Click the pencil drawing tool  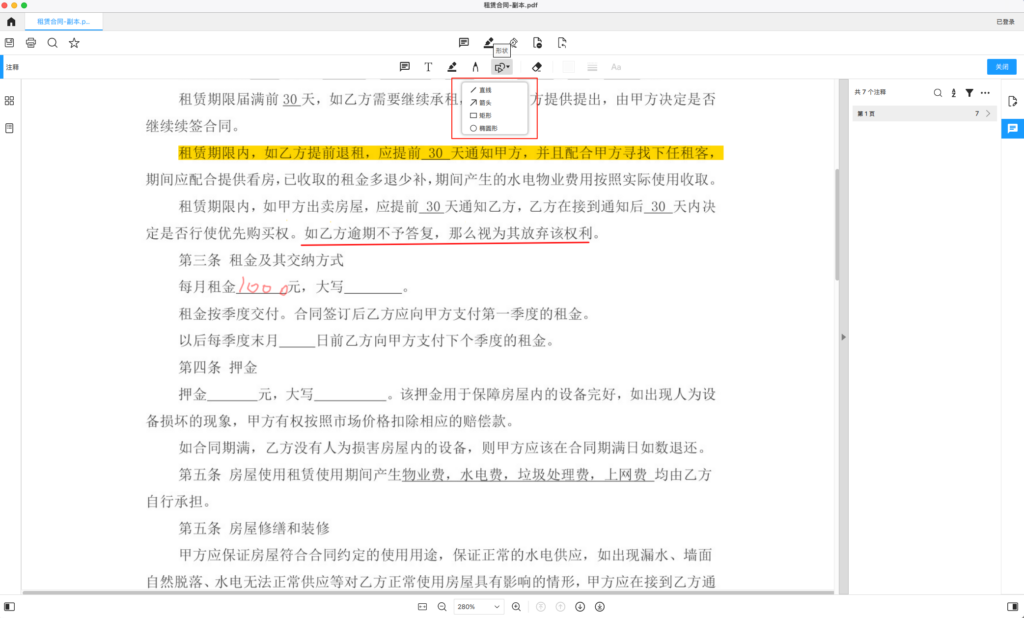pos(476,67)
